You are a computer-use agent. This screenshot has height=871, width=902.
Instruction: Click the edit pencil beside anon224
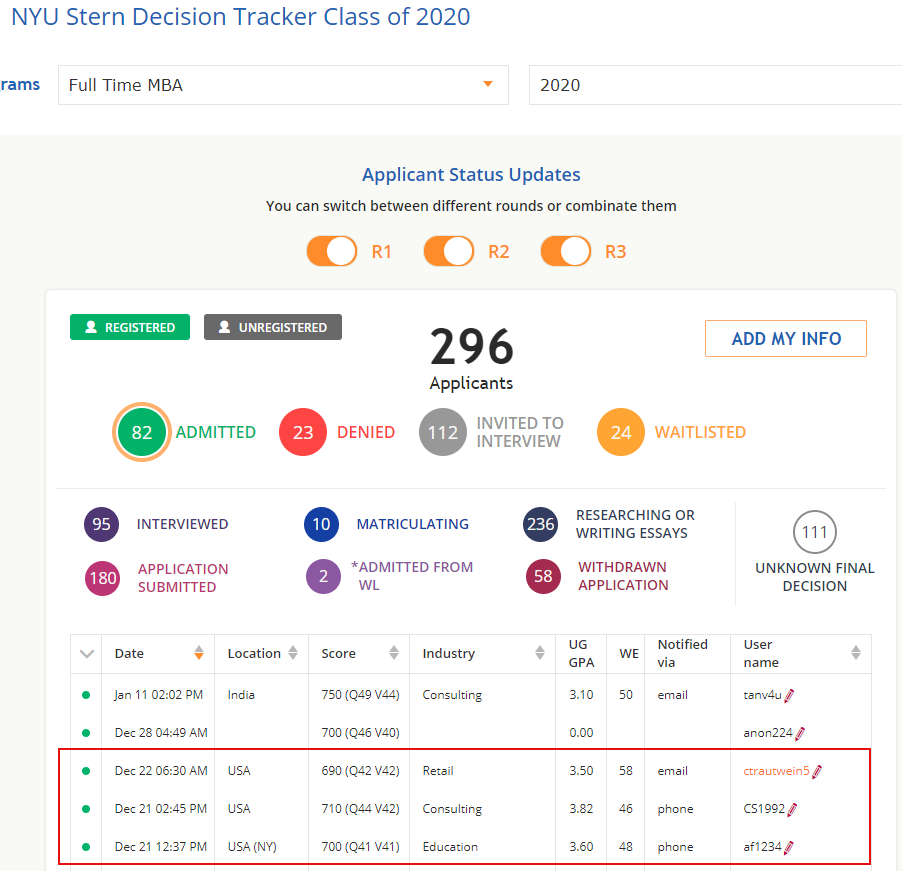point(801,733)
